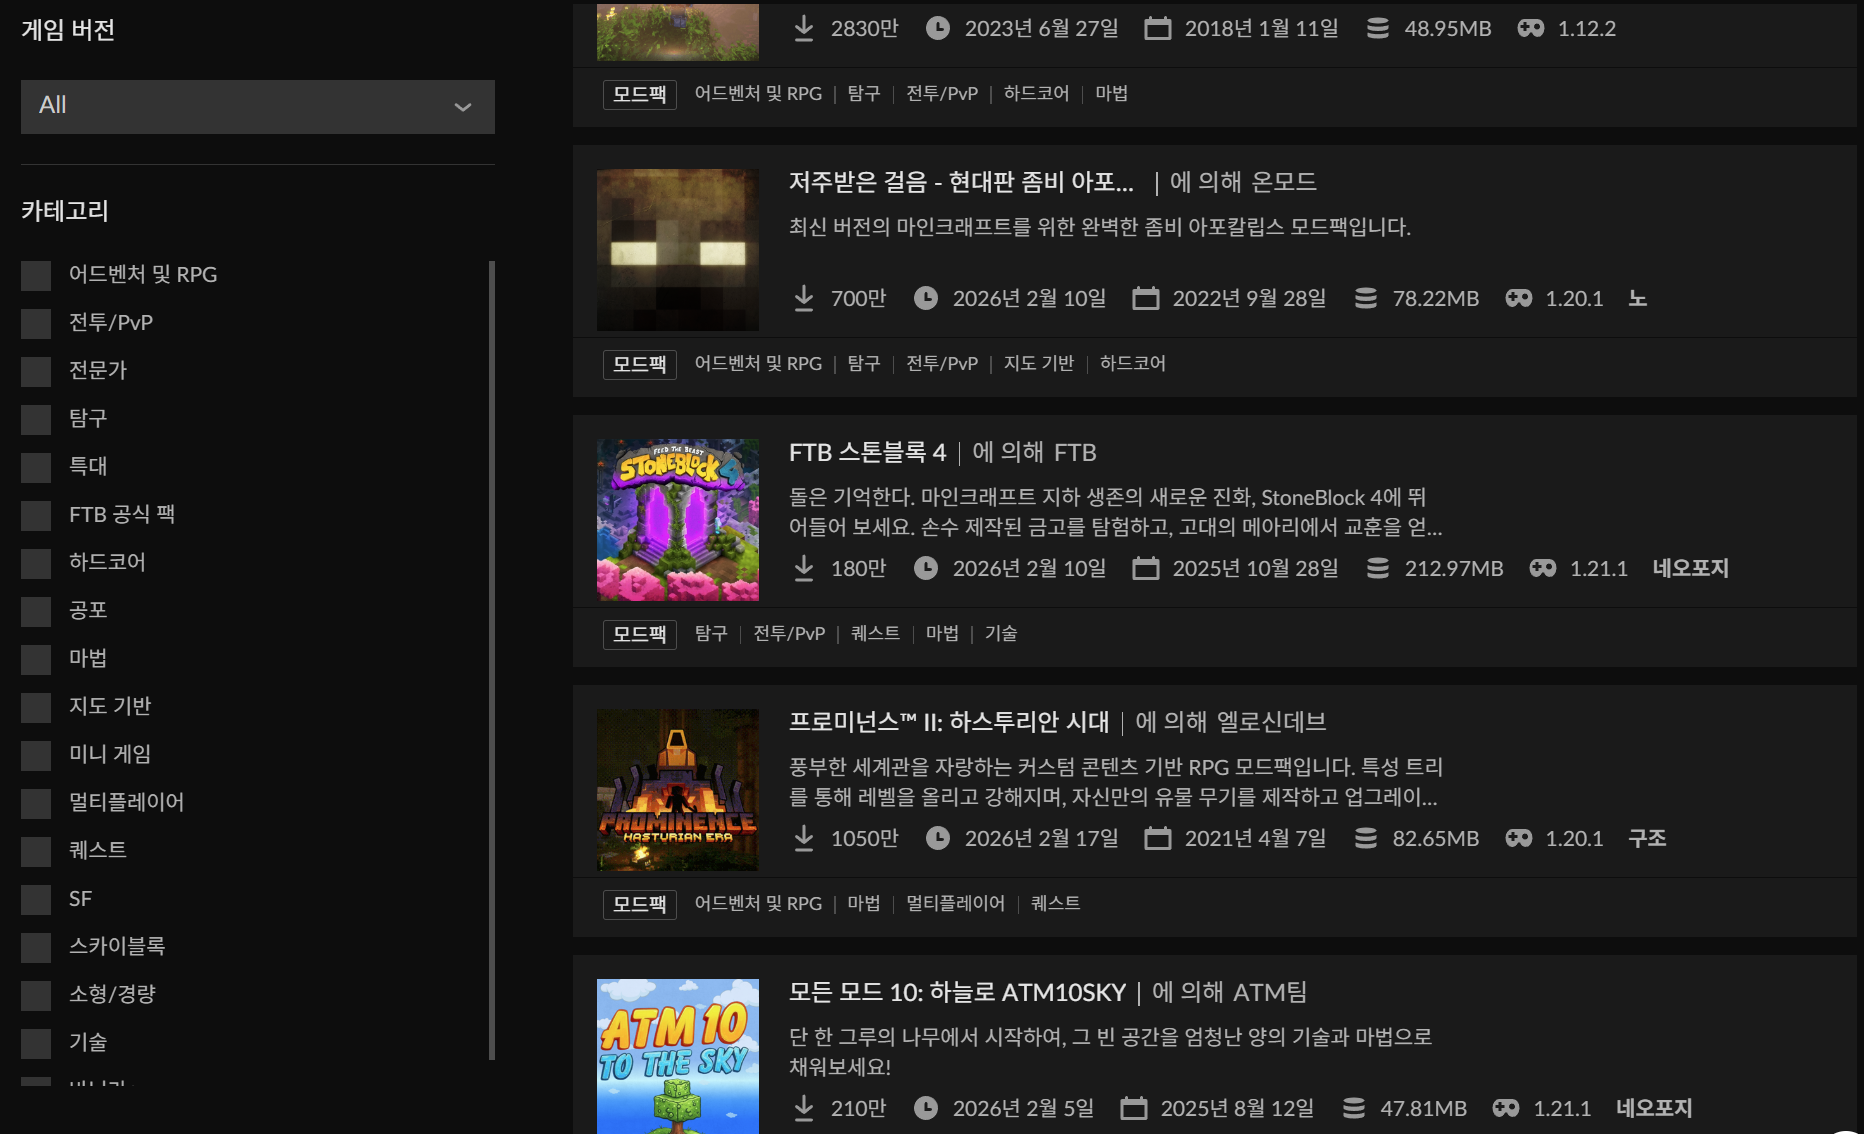The height and width of the screenshot is (1134, 1864).
Task: Click the gamepad icon beside version 1.12.2
Action: coord(1531,29)
